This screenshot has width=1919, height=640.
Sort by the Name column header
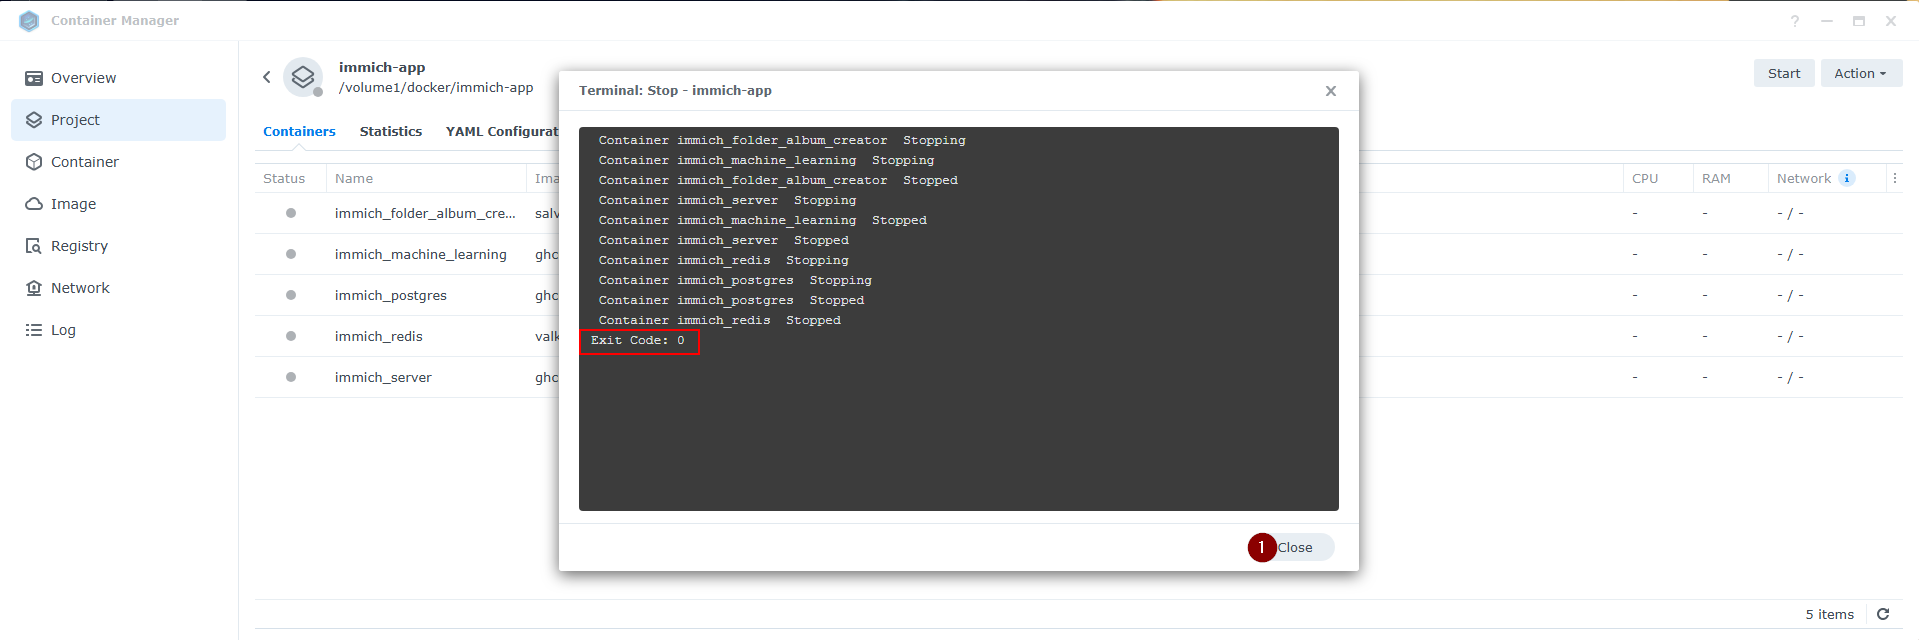354,178
